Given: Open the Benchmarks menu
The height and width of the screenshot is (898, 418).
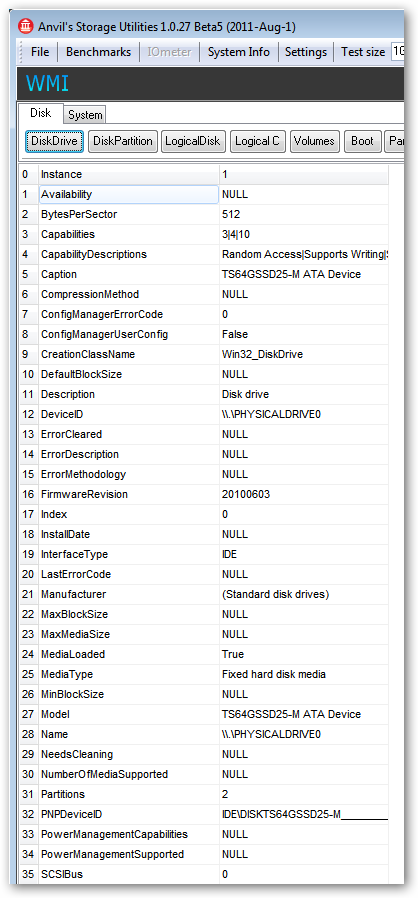Looking at the screenshot, I should pos(98,52).
